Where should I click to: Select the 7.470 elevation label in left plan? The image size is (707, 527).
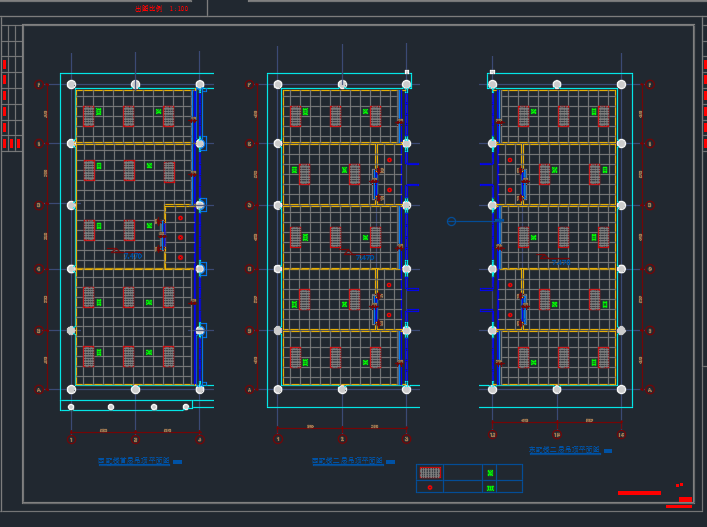click(133, 256)
